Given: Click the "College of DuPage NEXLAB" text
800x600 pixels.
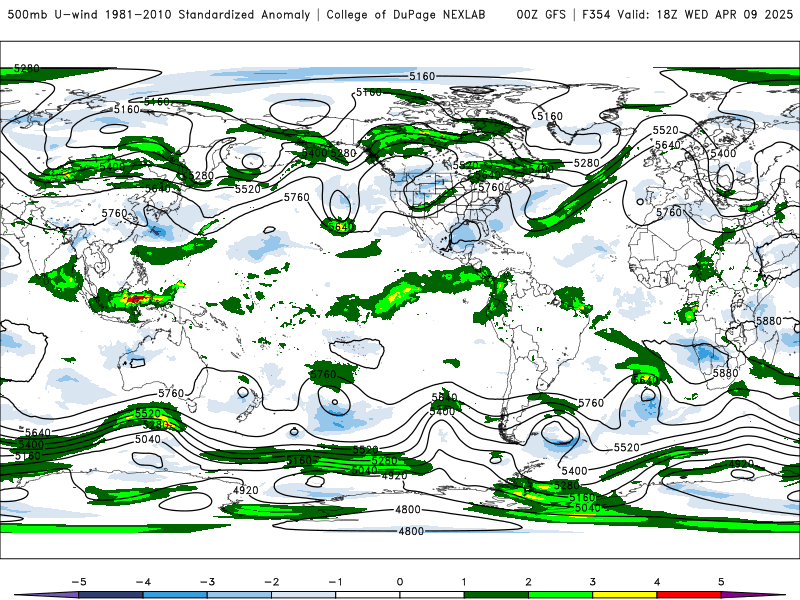Looking at the screenshot, I should 406,15.
